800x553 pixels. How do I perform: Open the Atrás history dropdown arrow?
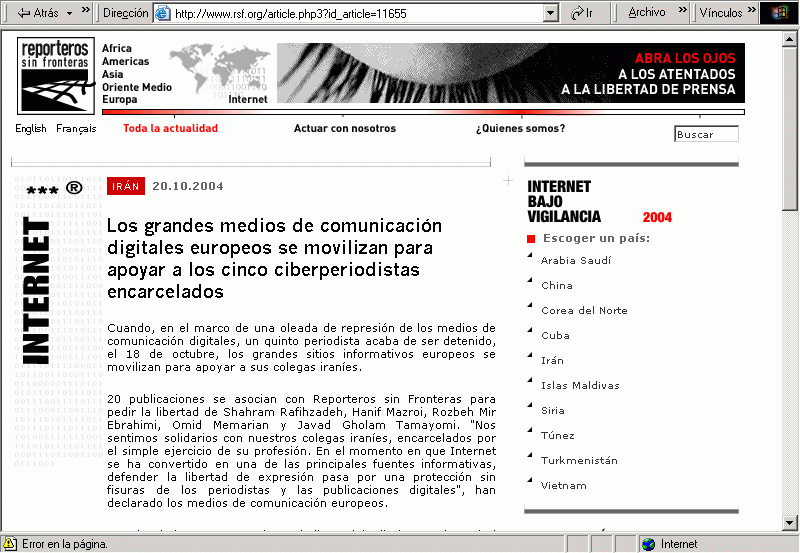click(x=69, y=14)
